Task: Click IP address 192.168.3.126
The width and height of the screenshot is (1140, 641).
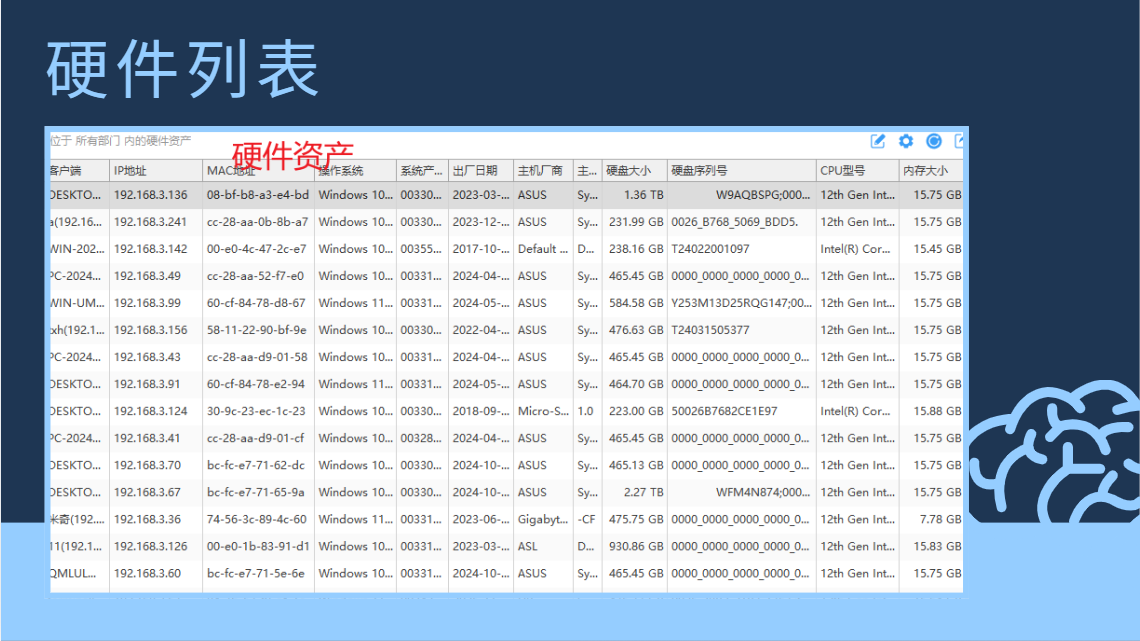Action: [x=150, y=546]
